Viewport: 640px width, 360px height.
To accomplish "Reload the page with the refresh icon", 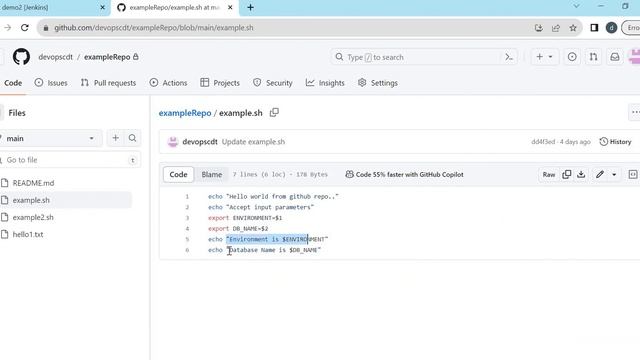I will 24,28.
